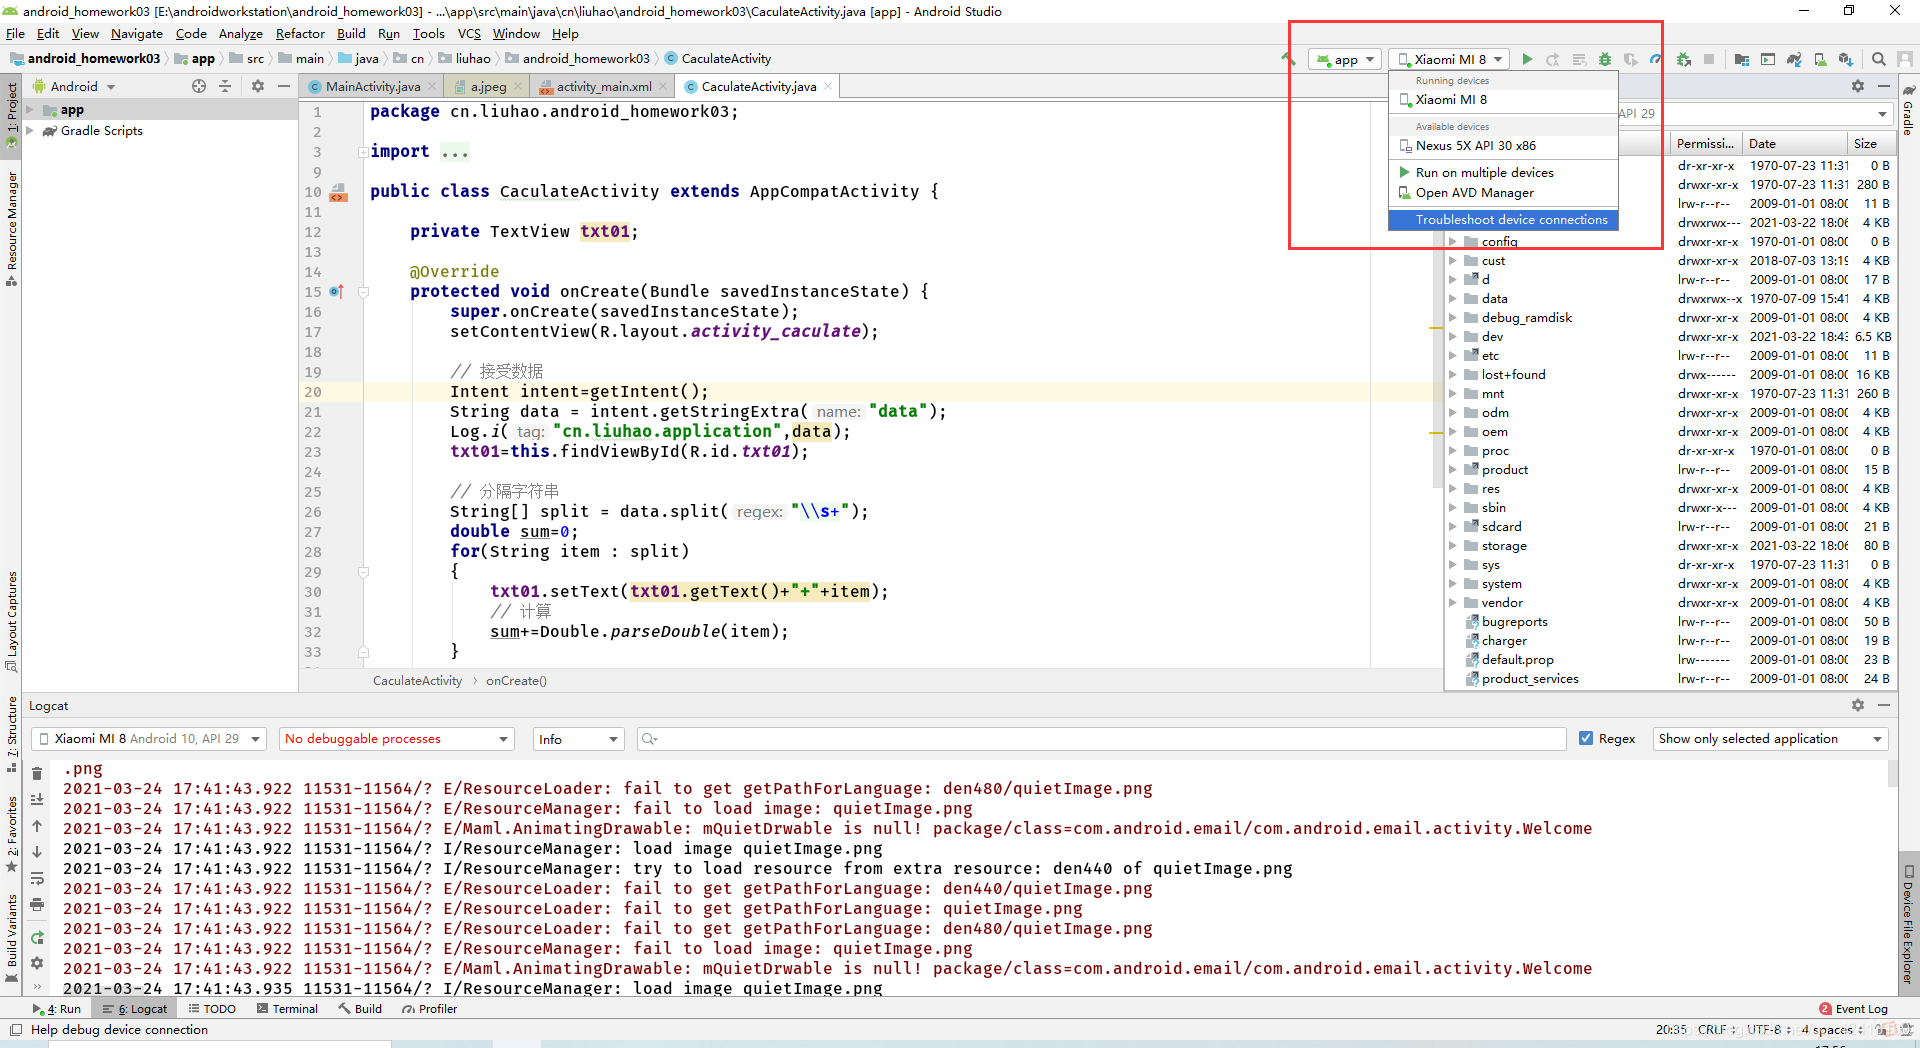Clear the Logcat with the trash icon

coord(37,773)
